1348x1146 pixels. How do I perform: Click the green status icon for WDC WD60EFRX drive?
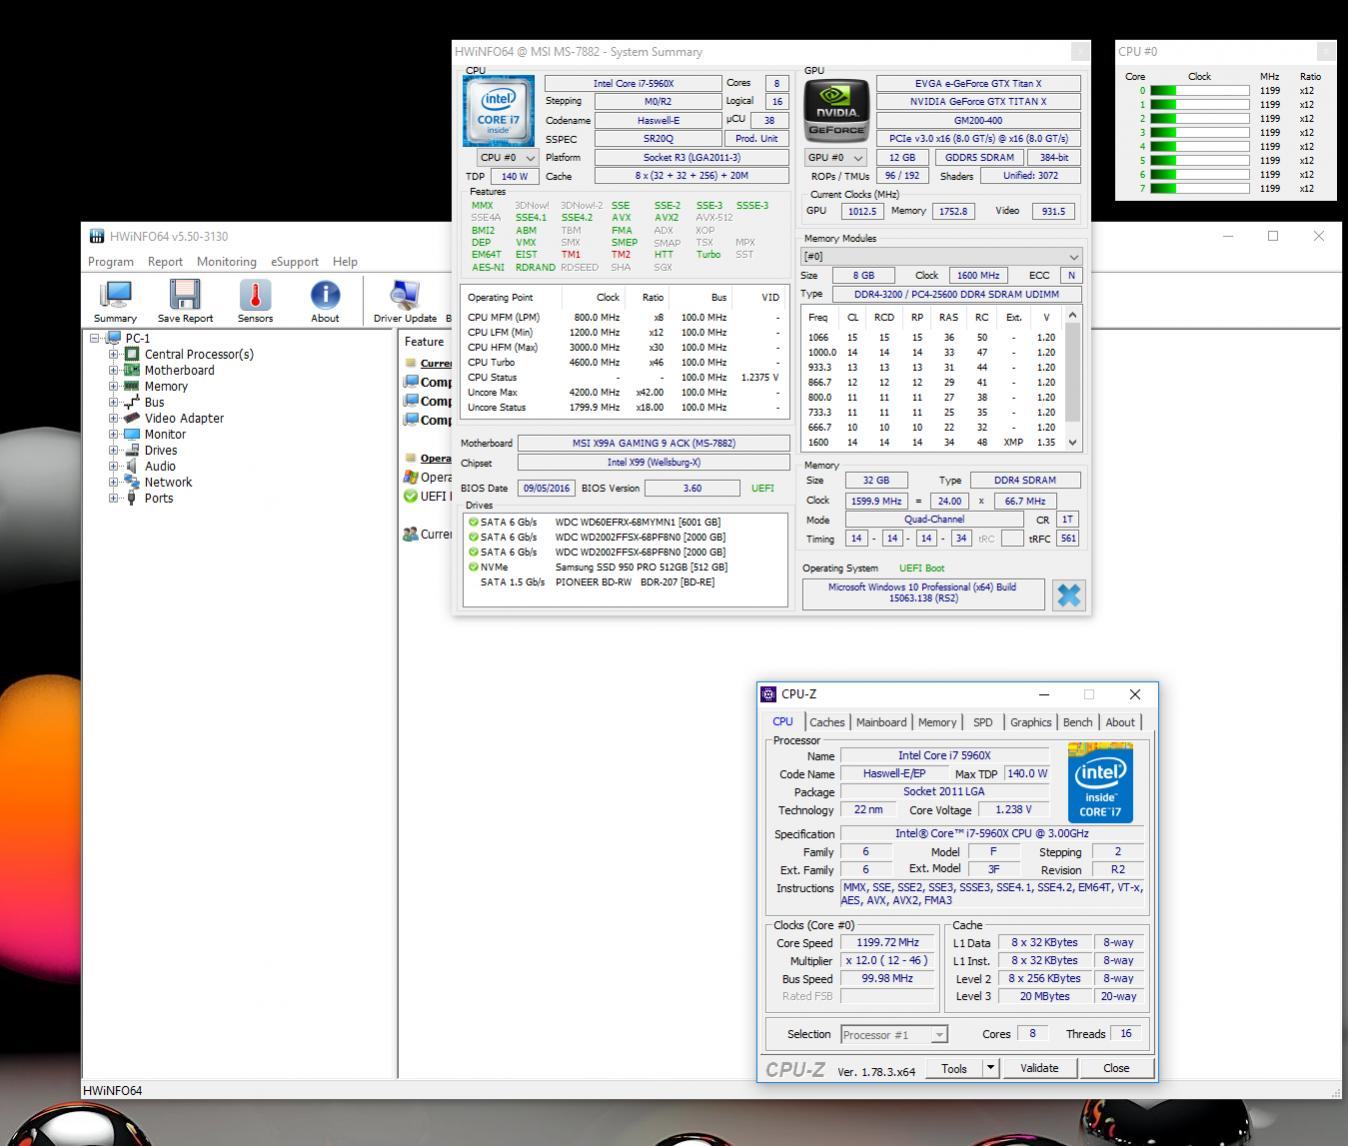[x=473, y=522]
